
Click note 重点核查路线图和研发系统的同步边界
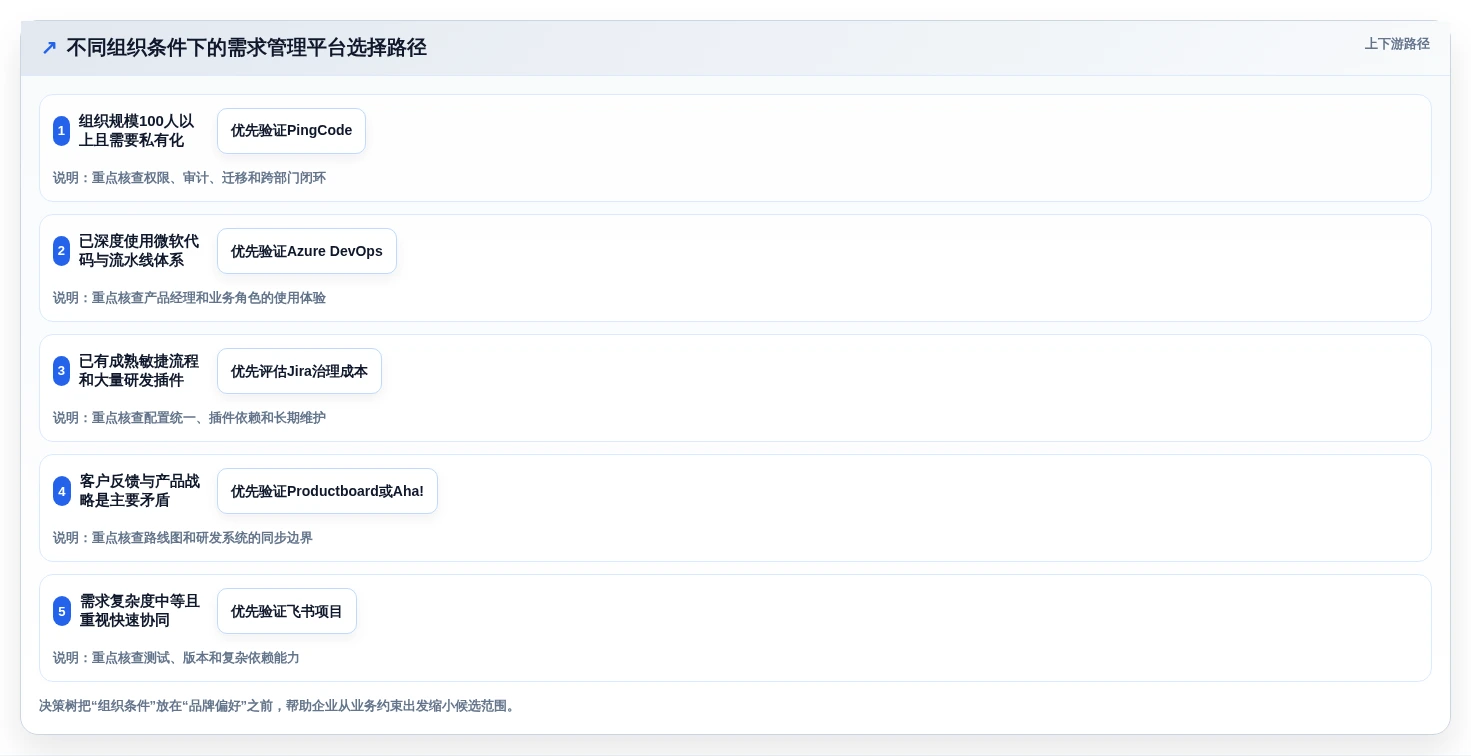183,538
